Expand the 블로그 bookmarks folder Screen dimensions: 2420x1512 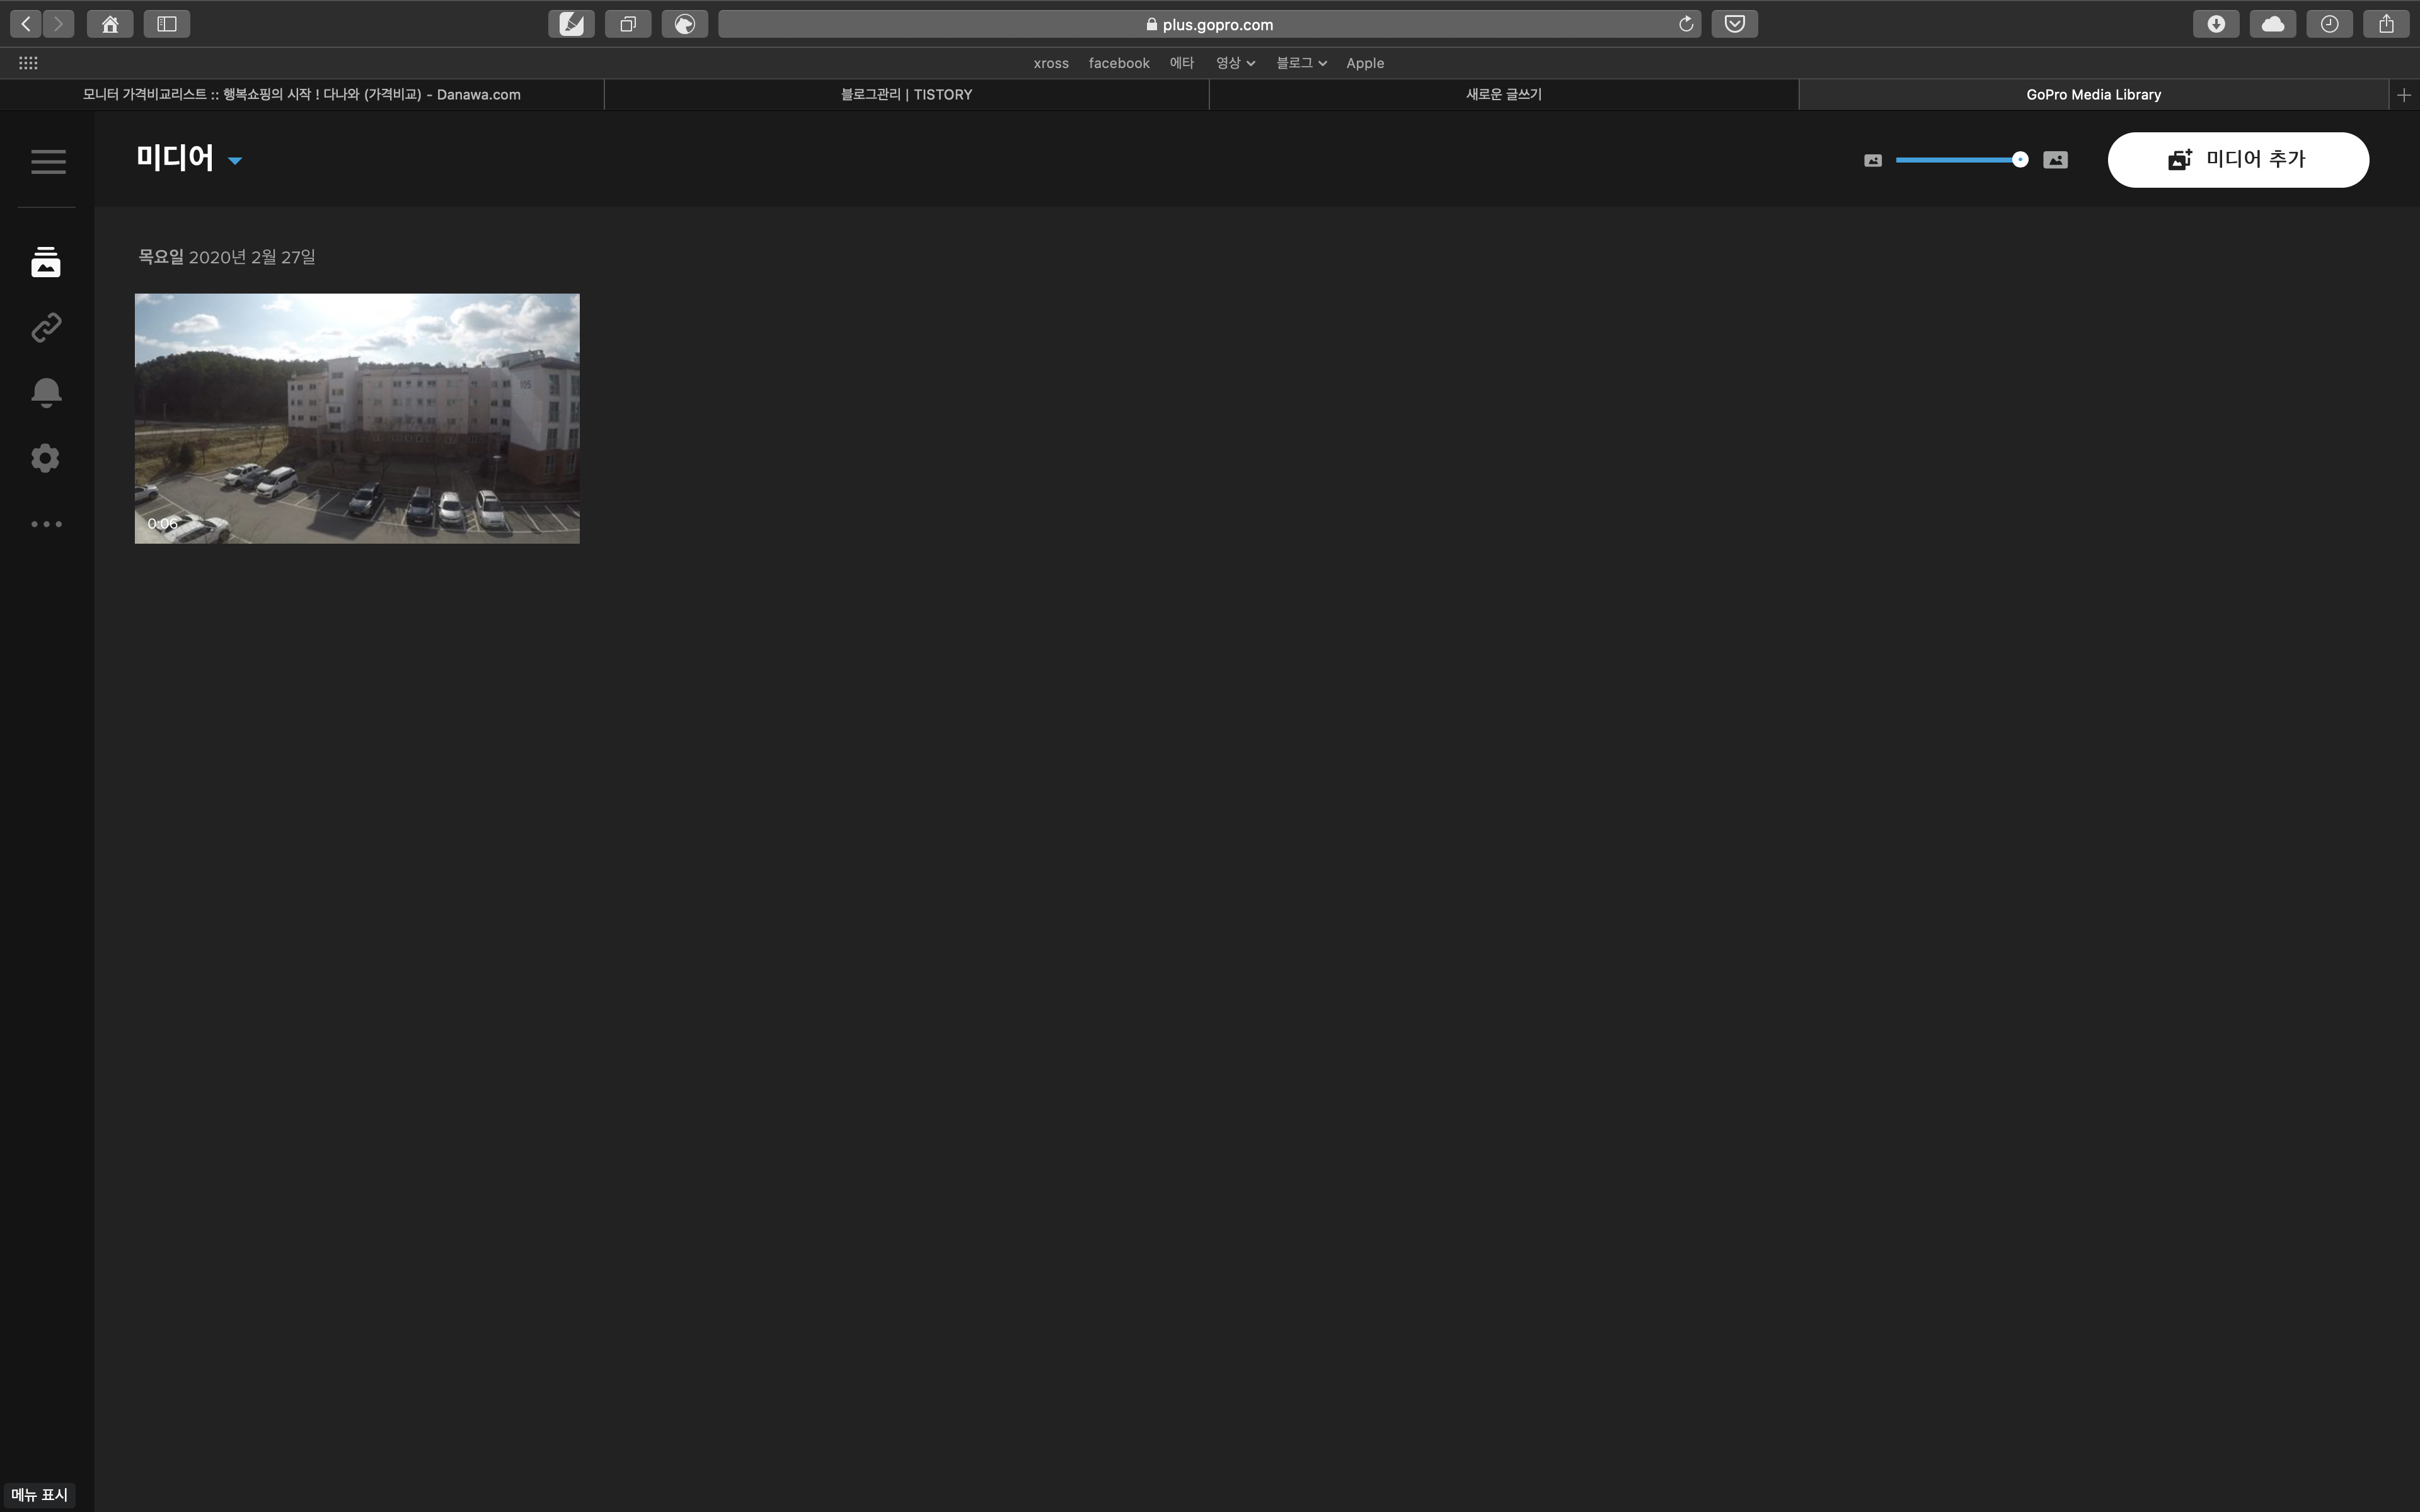1300,63
